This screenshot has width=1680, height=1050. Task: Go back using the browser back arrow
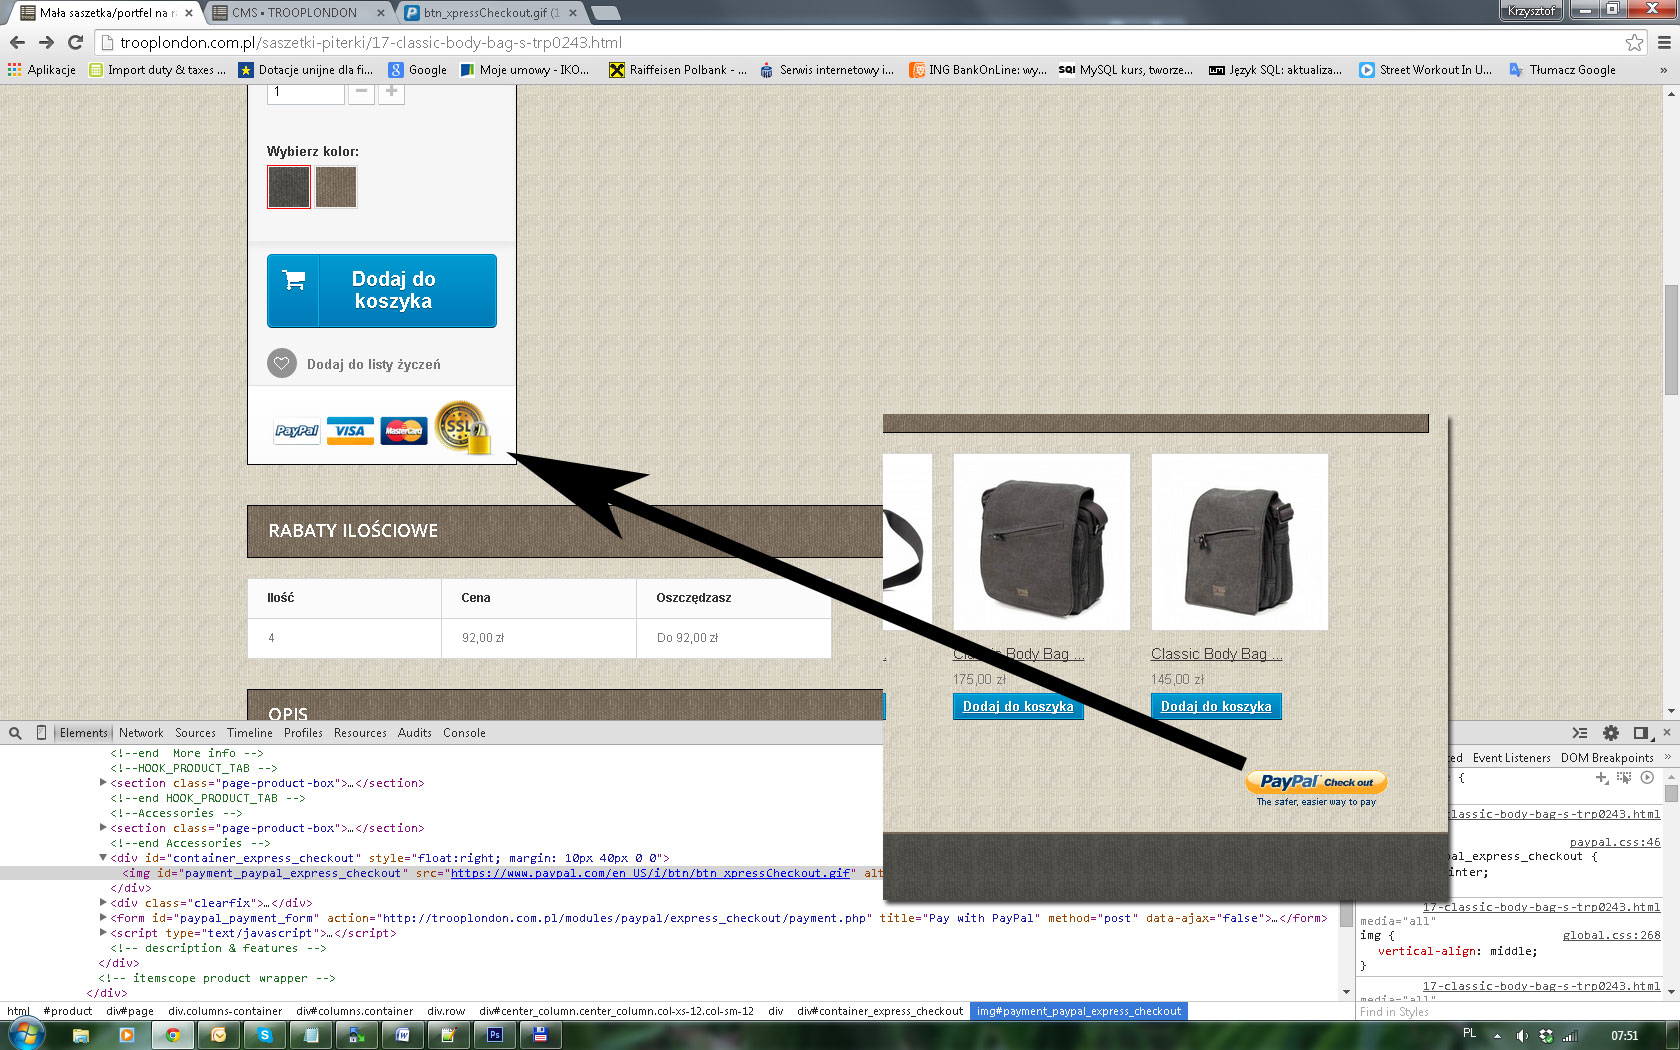point(17,42)
